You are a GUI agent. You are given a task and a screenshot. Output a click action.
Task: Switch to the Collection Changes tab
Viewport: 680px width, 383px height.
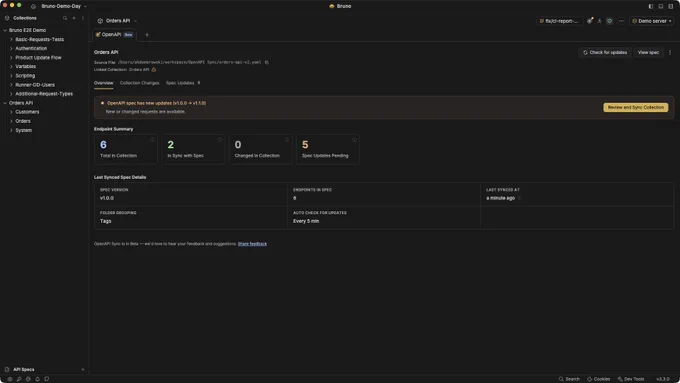[140, 83]
